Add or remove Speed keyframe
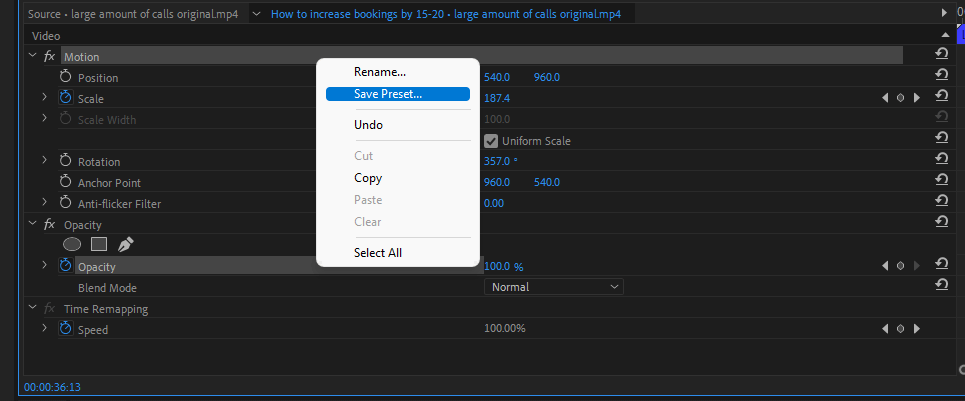The height and width of the screenshot is (401, 965). (900, 329)
